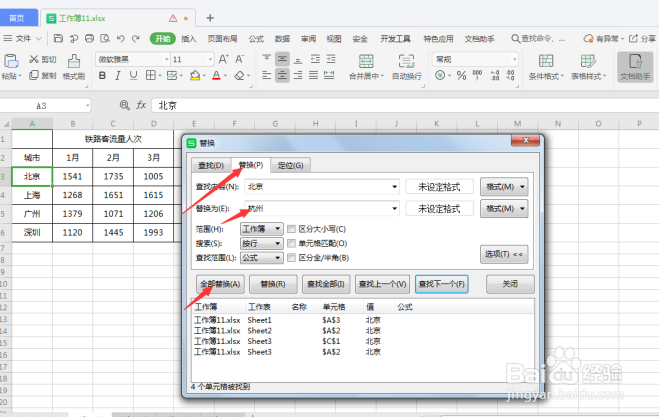Click the Wrap Text icon

coord(406,61)
